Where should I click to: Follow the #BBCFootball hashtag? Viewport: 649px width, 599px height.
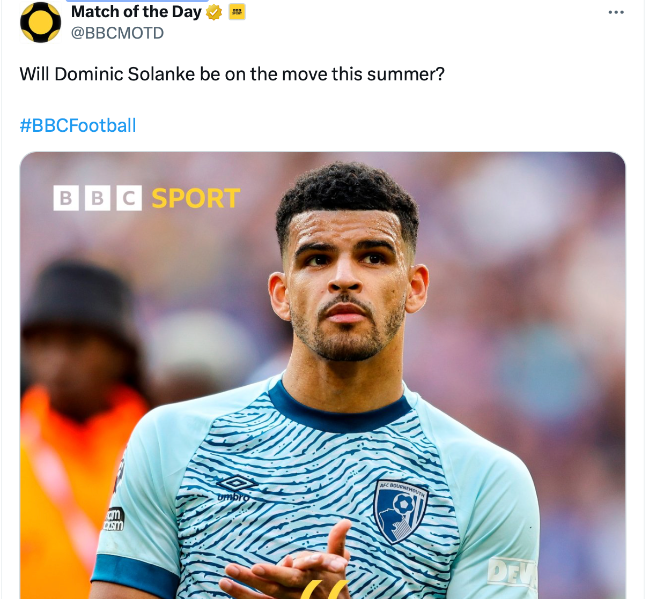(x=78, y=125)
